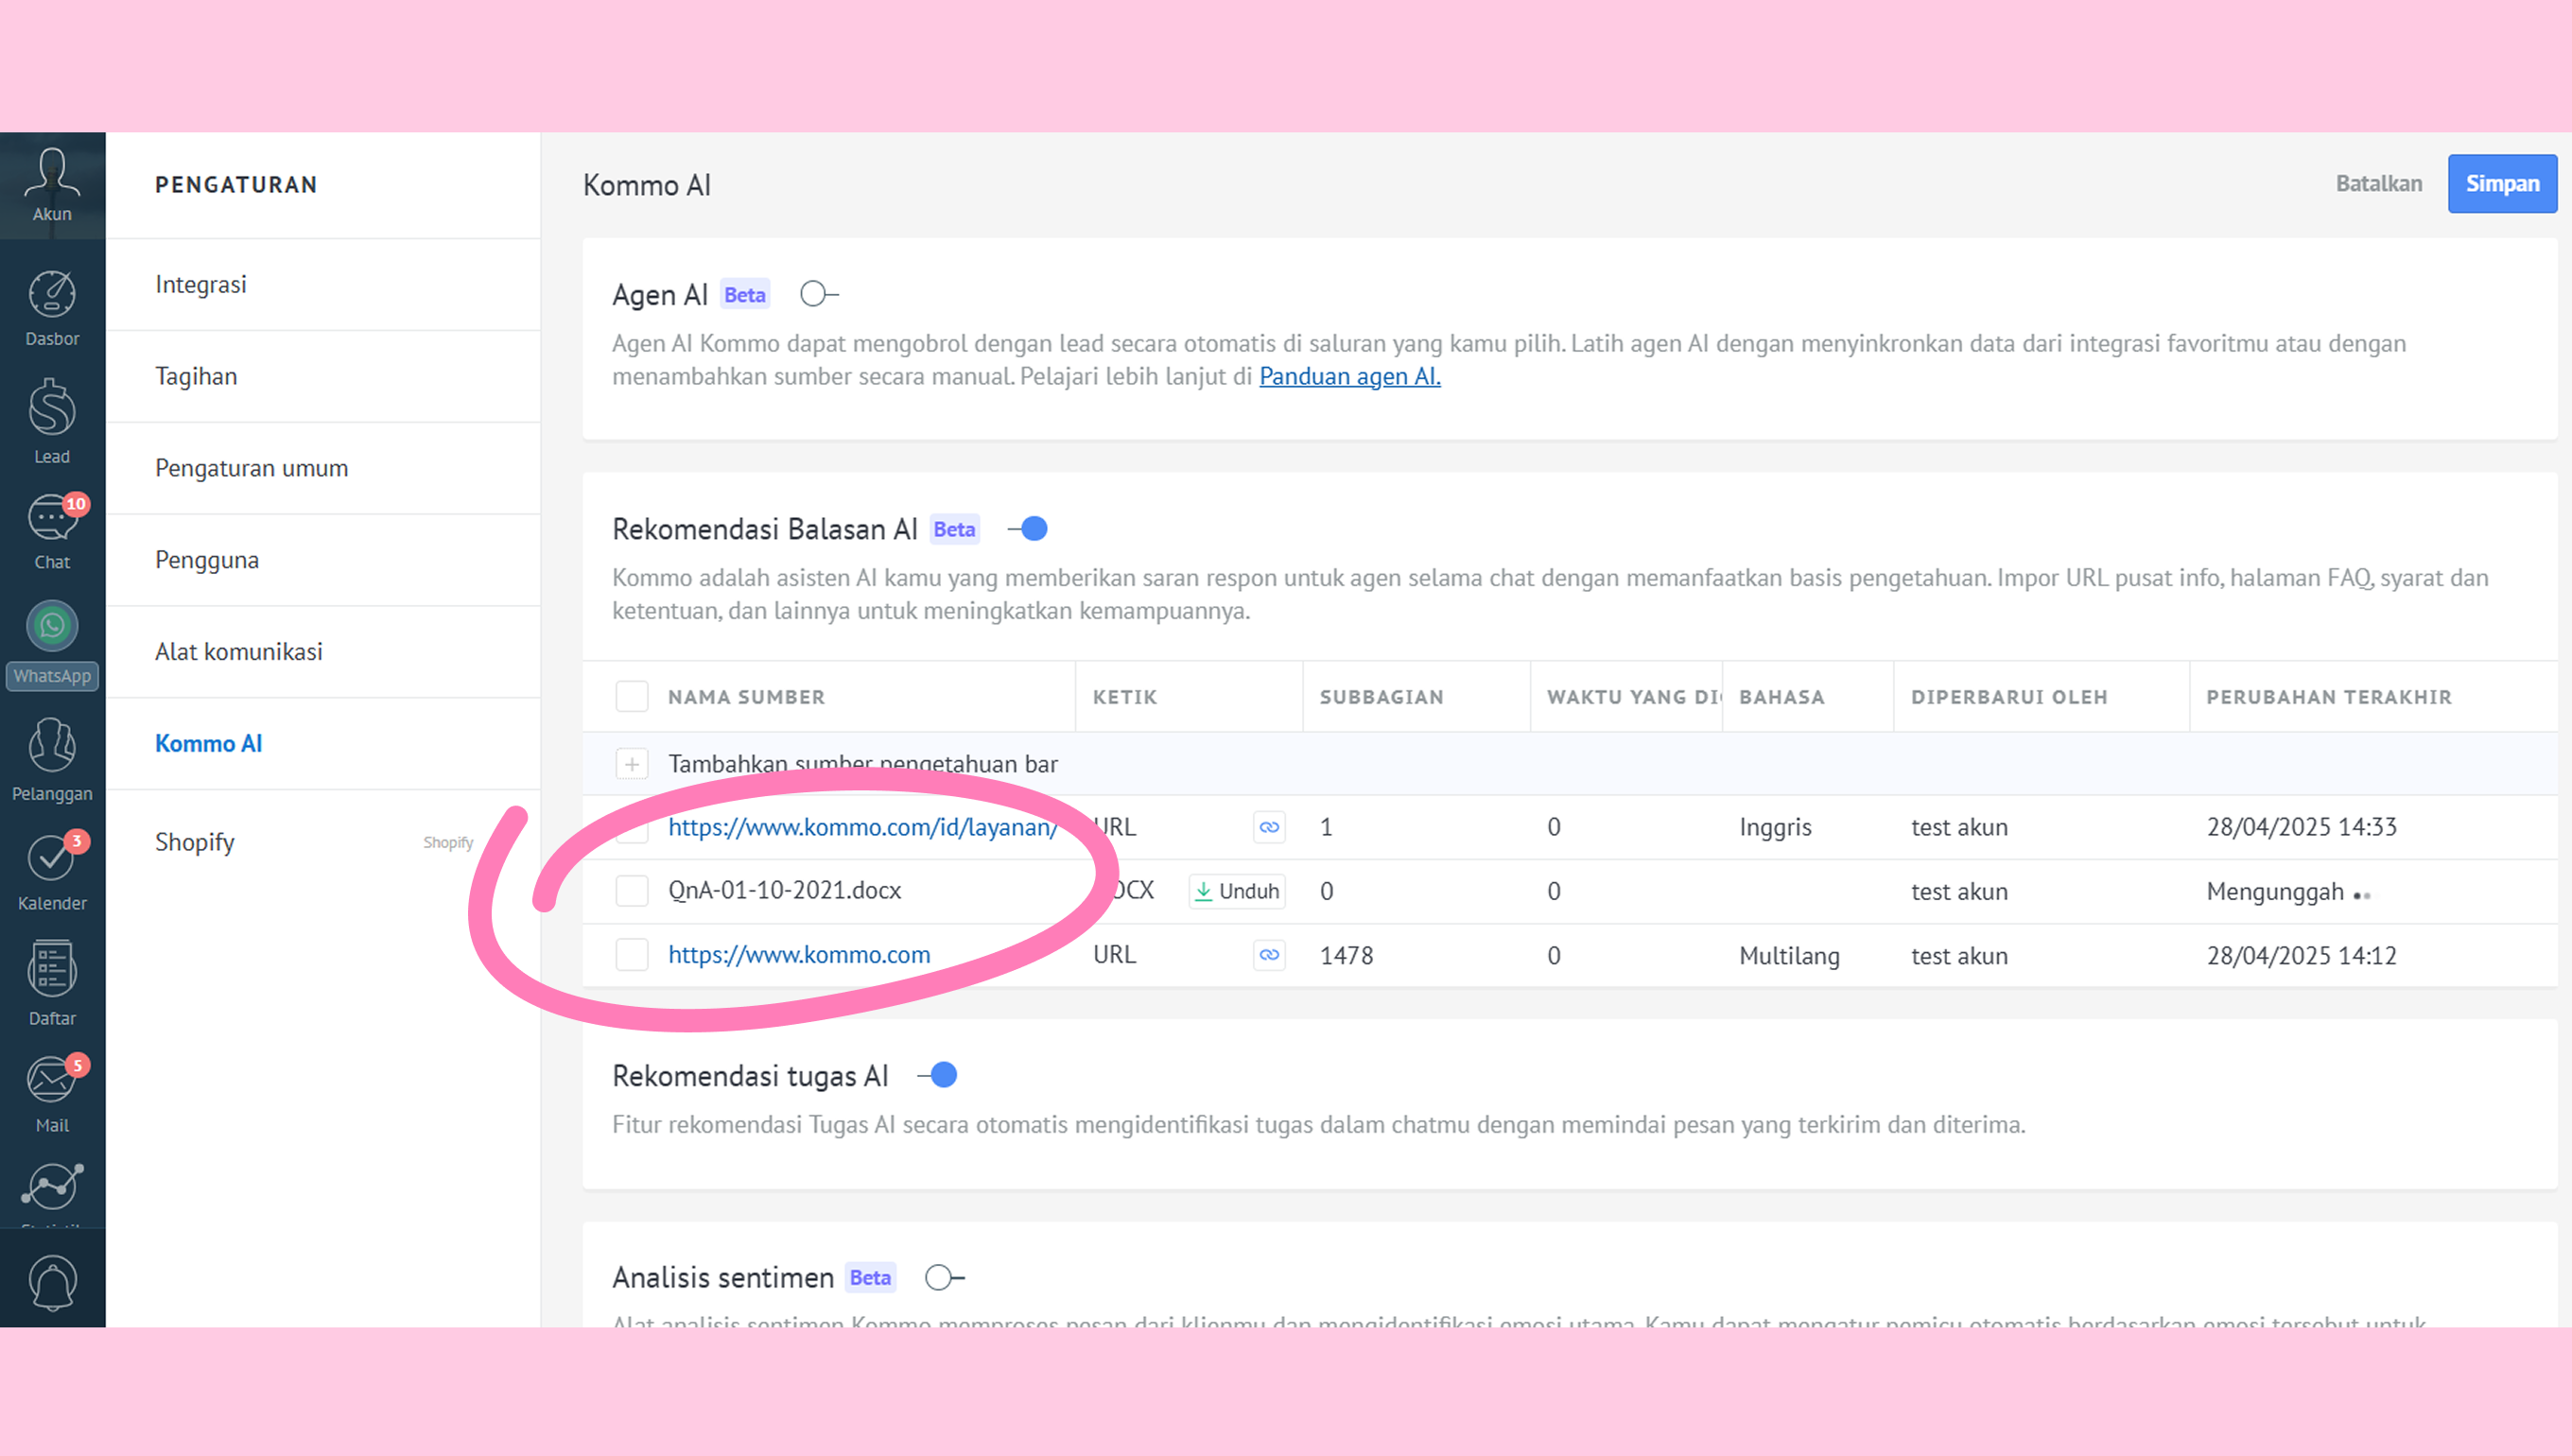Sort by Subbagian column header
This screenshot has width=2572, height=1456.
[1381, 697]
